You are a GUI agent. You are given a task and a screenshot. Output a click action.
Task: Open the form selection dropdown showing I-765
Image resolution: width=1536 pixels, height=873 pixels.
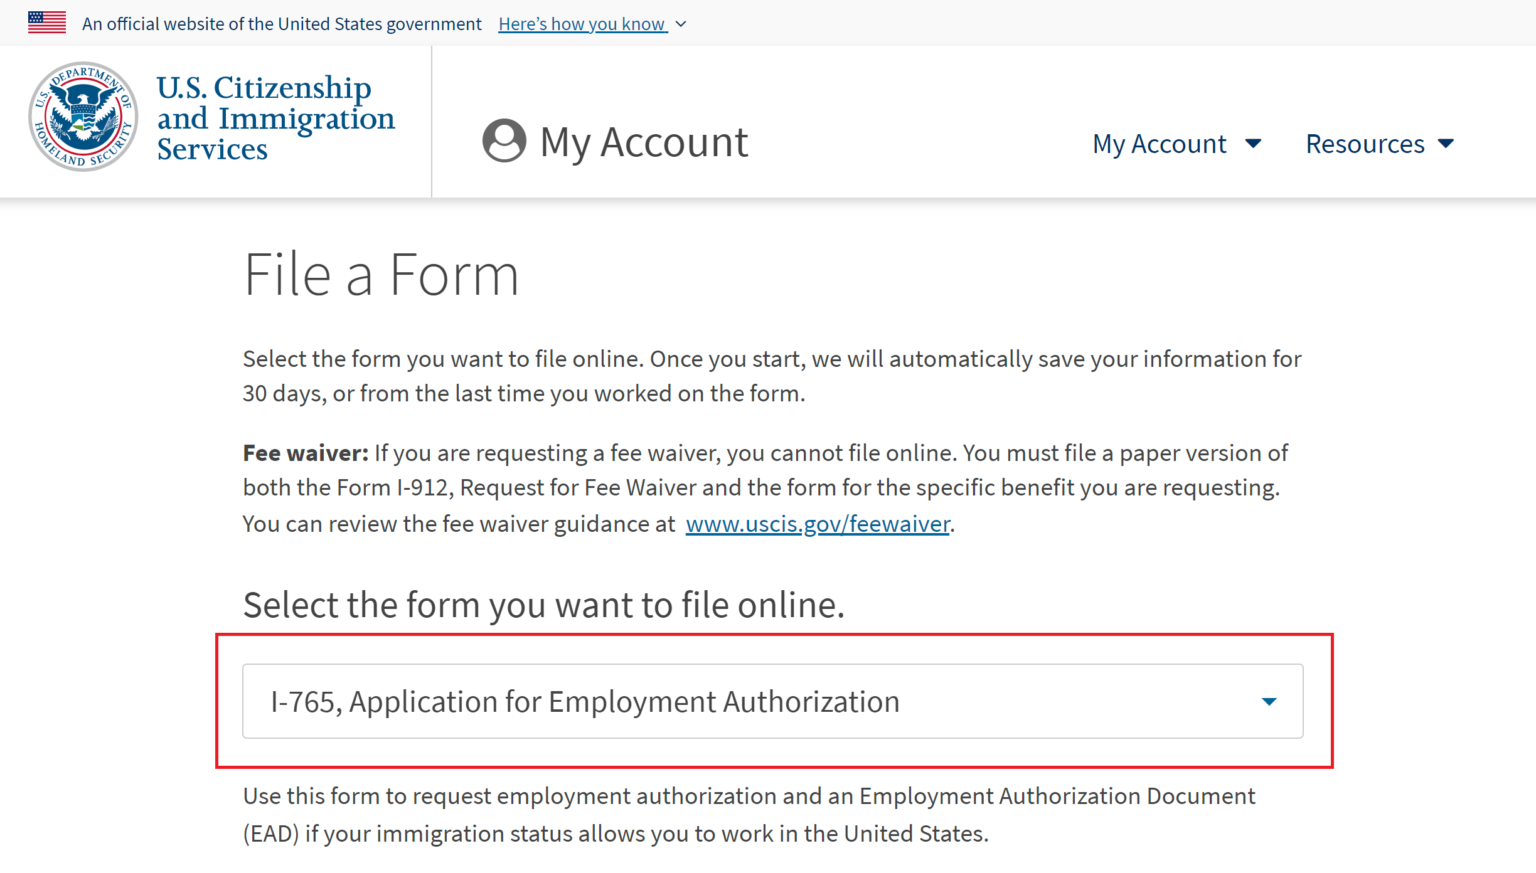[x=772, y=702]
